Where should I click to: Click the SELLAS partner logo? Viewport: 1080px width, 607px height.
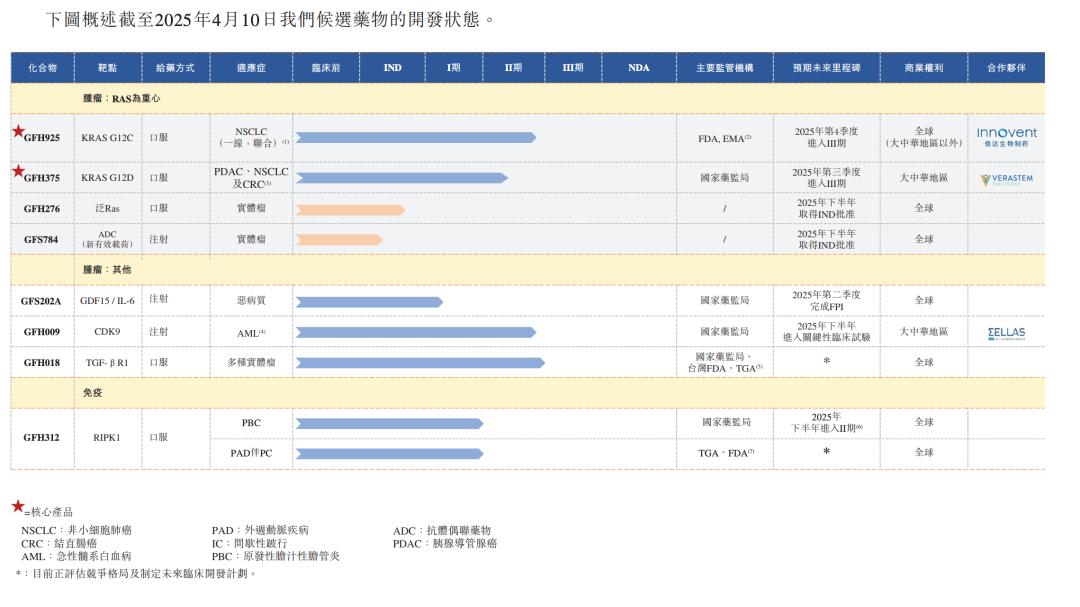1006,333
